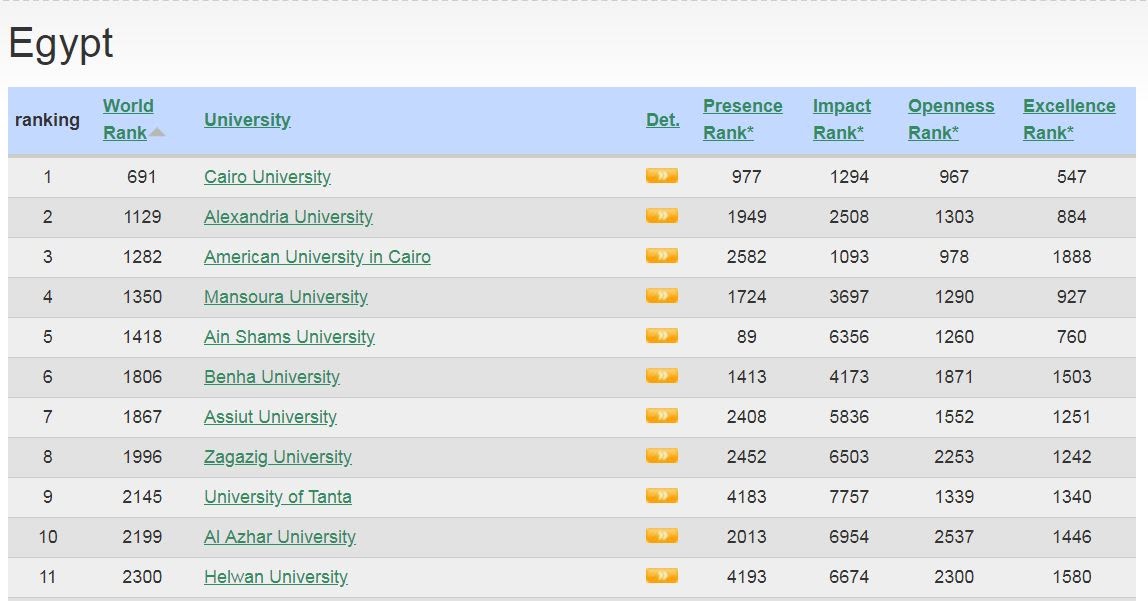The image size is (1148, 601).
Task: Select presence rank value 977
Action: click(747, 176)
